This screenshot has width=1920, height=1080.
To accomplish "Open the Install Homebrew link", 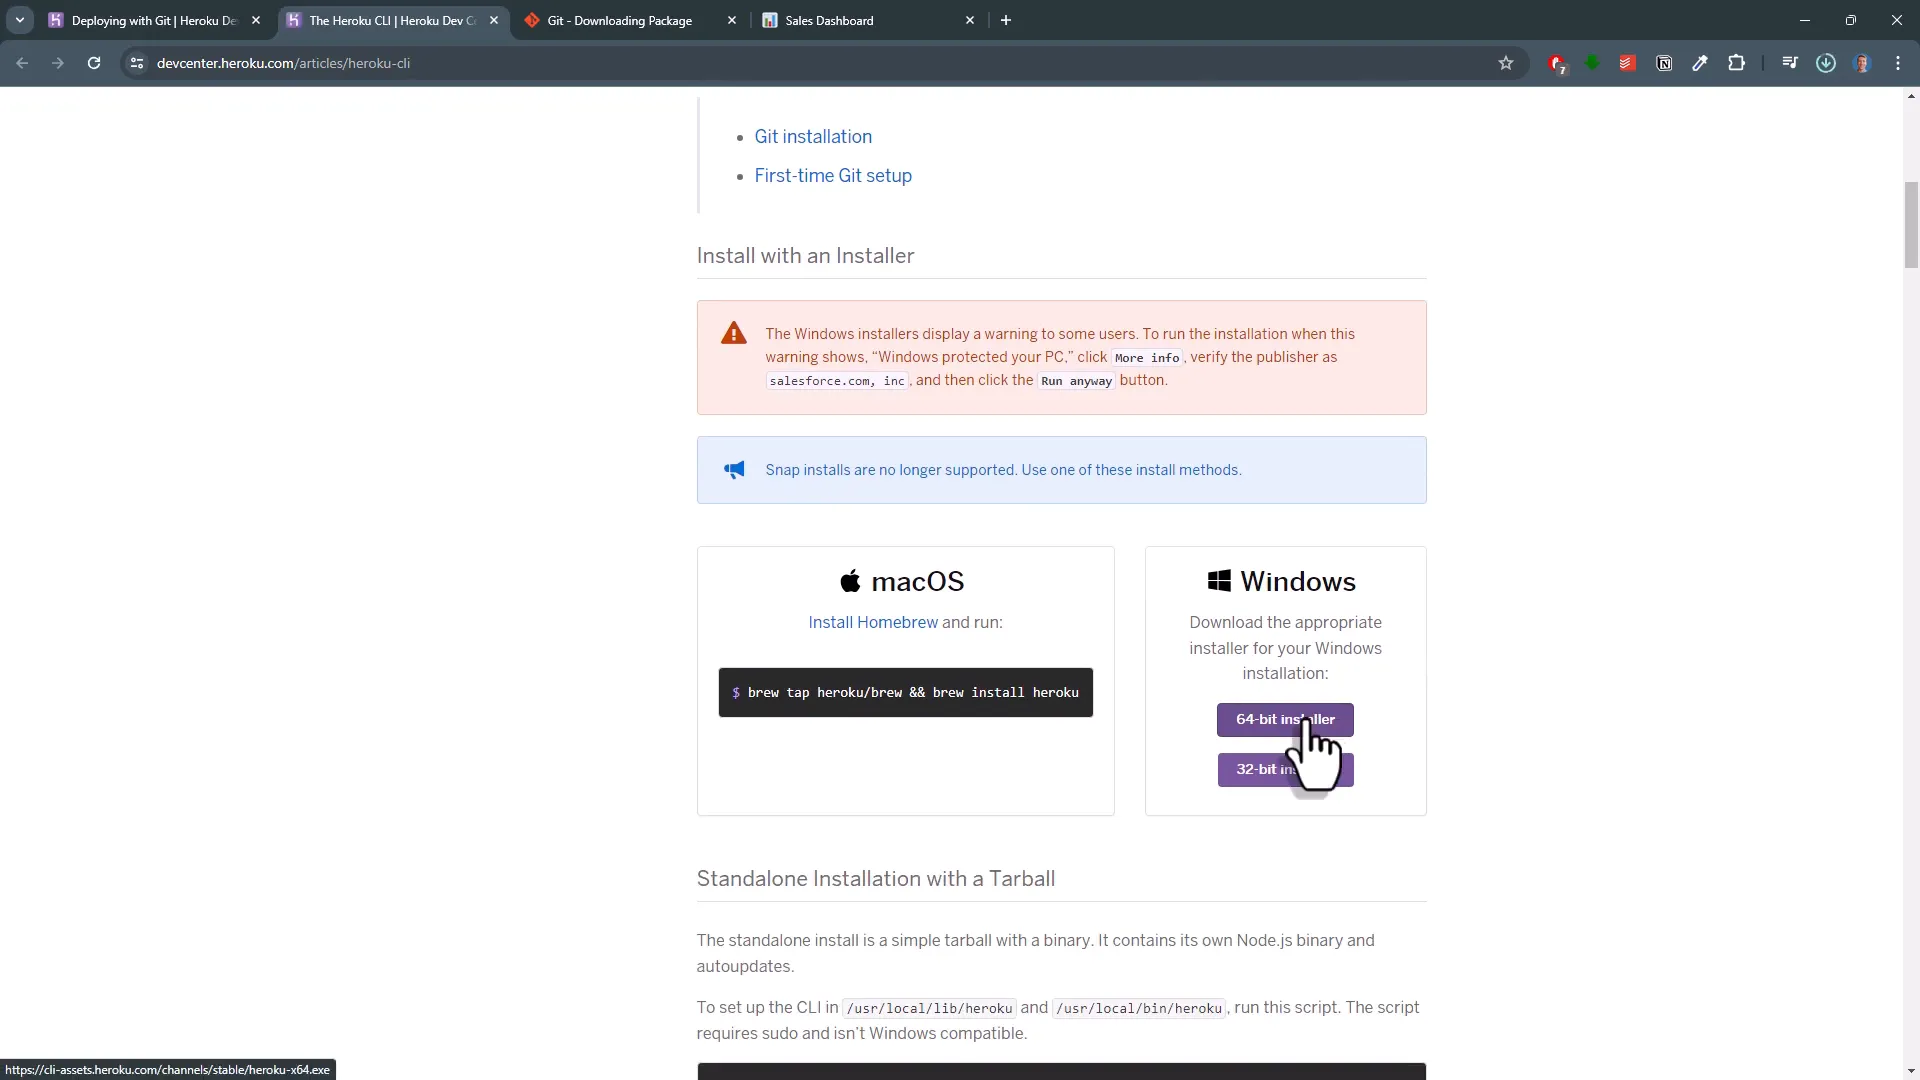I will [872, 622].
